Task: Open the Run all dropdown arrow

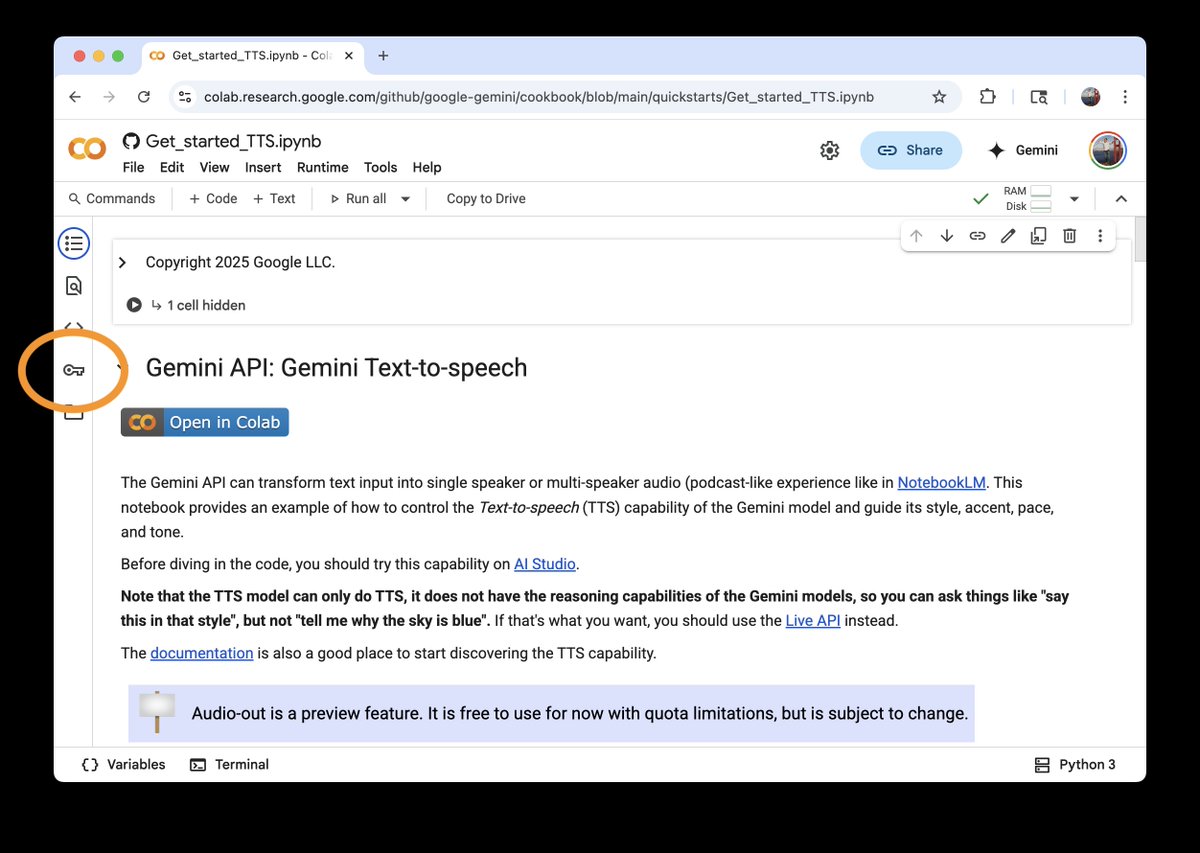Action: pyautogui.click(x=405, y=199)
